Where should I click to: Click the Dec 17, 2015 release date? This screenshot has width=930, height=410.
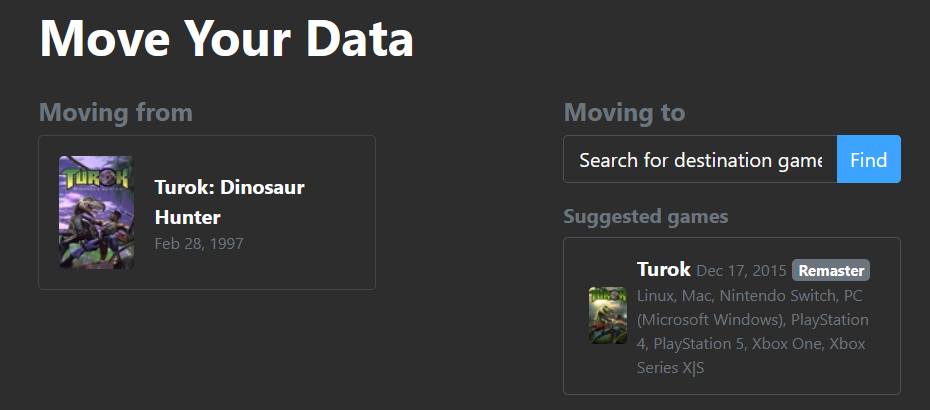[x=741, y=271]
